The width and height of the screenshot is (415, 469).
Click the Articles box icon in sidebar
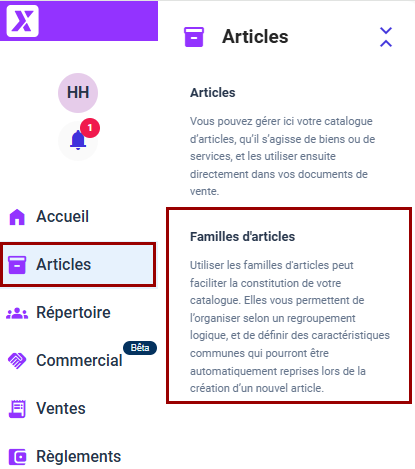(17, 265)
